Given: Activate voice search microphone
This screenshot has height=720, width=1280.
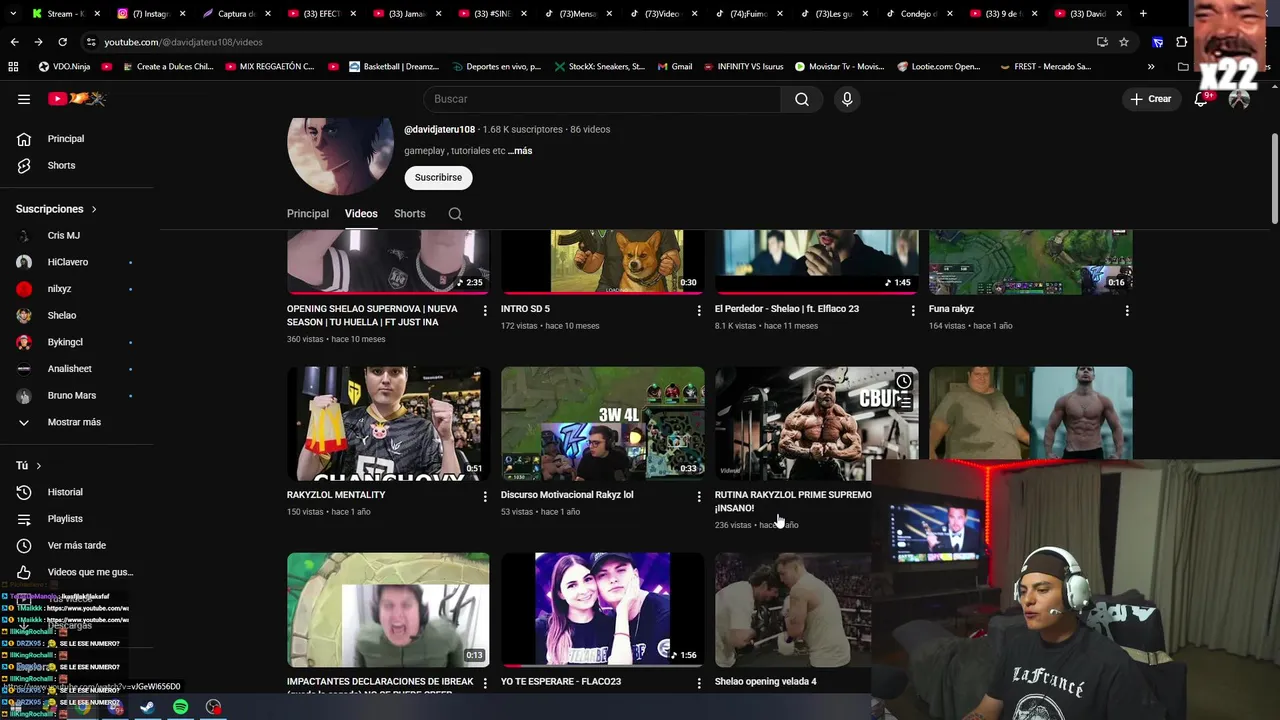Looking at the screenshot, I should [847, 99].
